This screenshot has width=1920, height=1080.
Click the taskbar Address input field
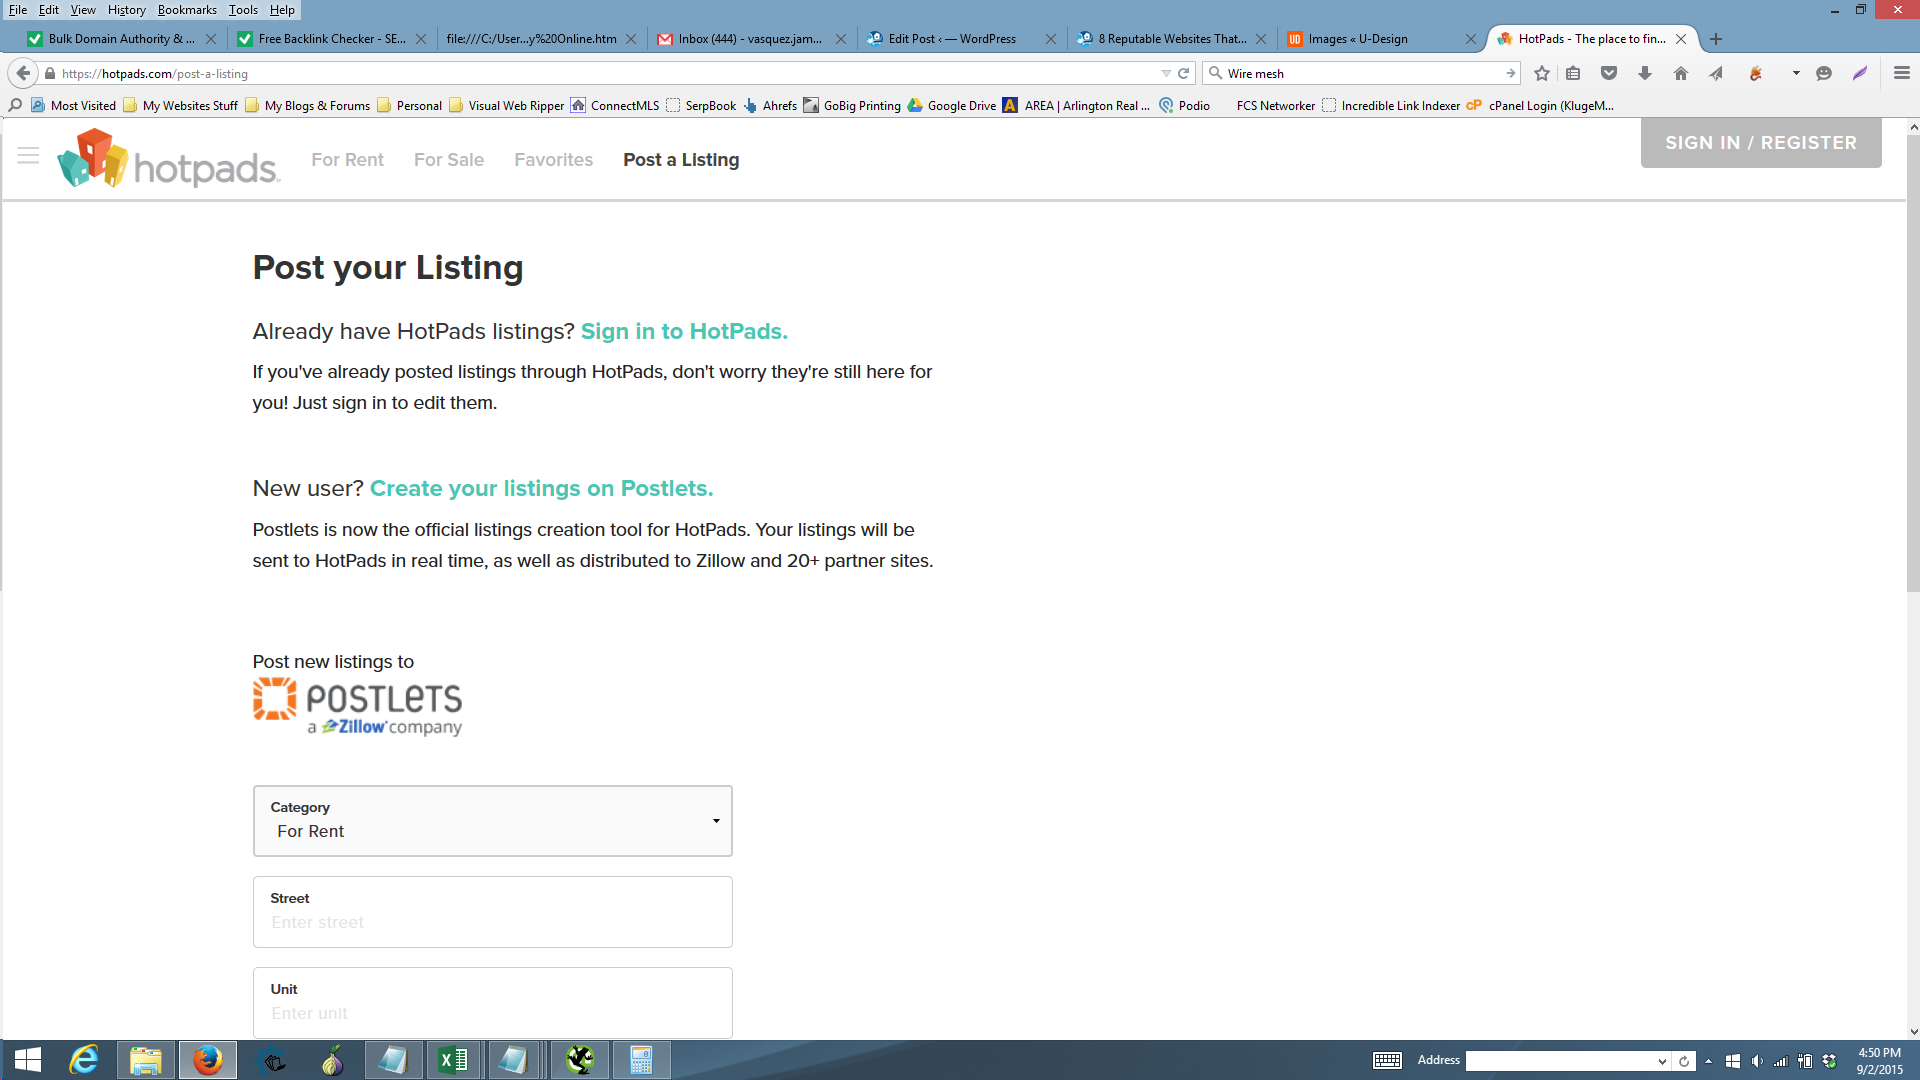coord(1561,1061)
